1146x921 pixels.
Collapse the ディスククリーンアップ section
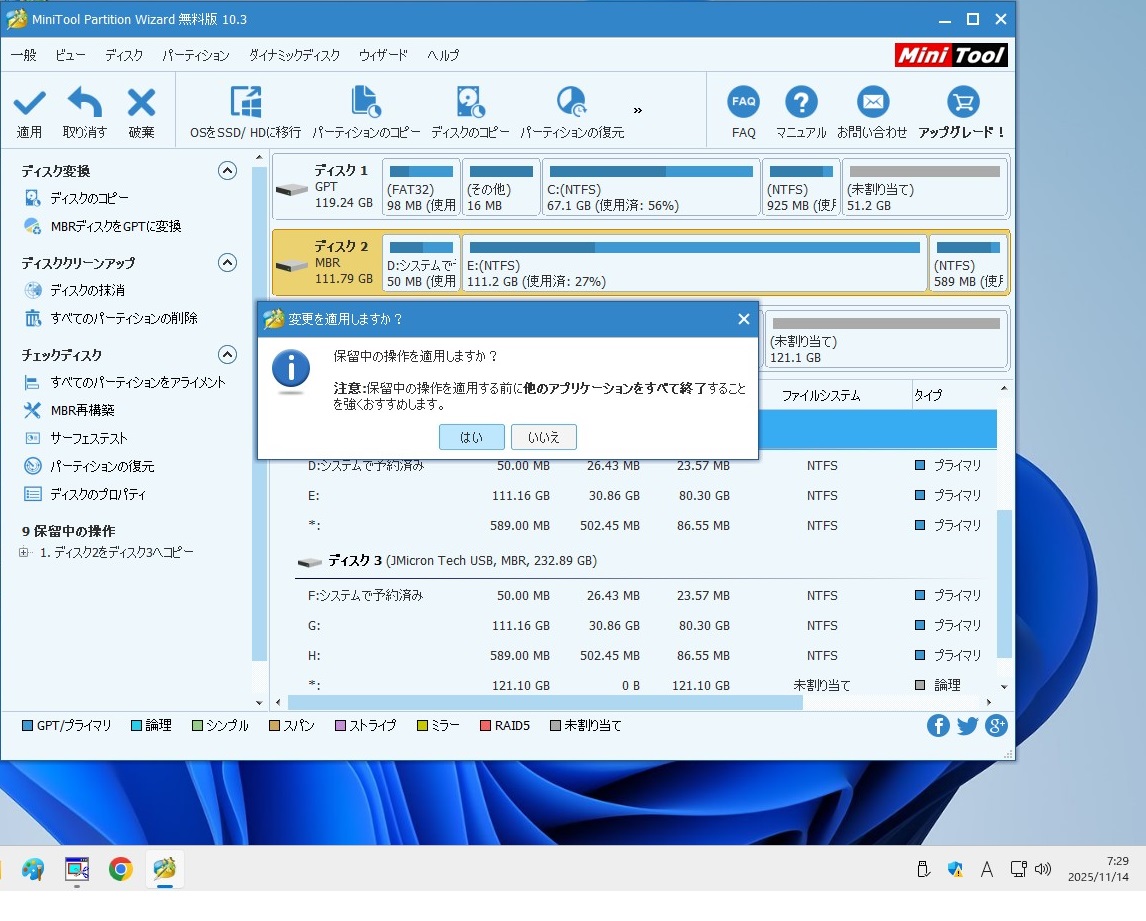(228, 263)
